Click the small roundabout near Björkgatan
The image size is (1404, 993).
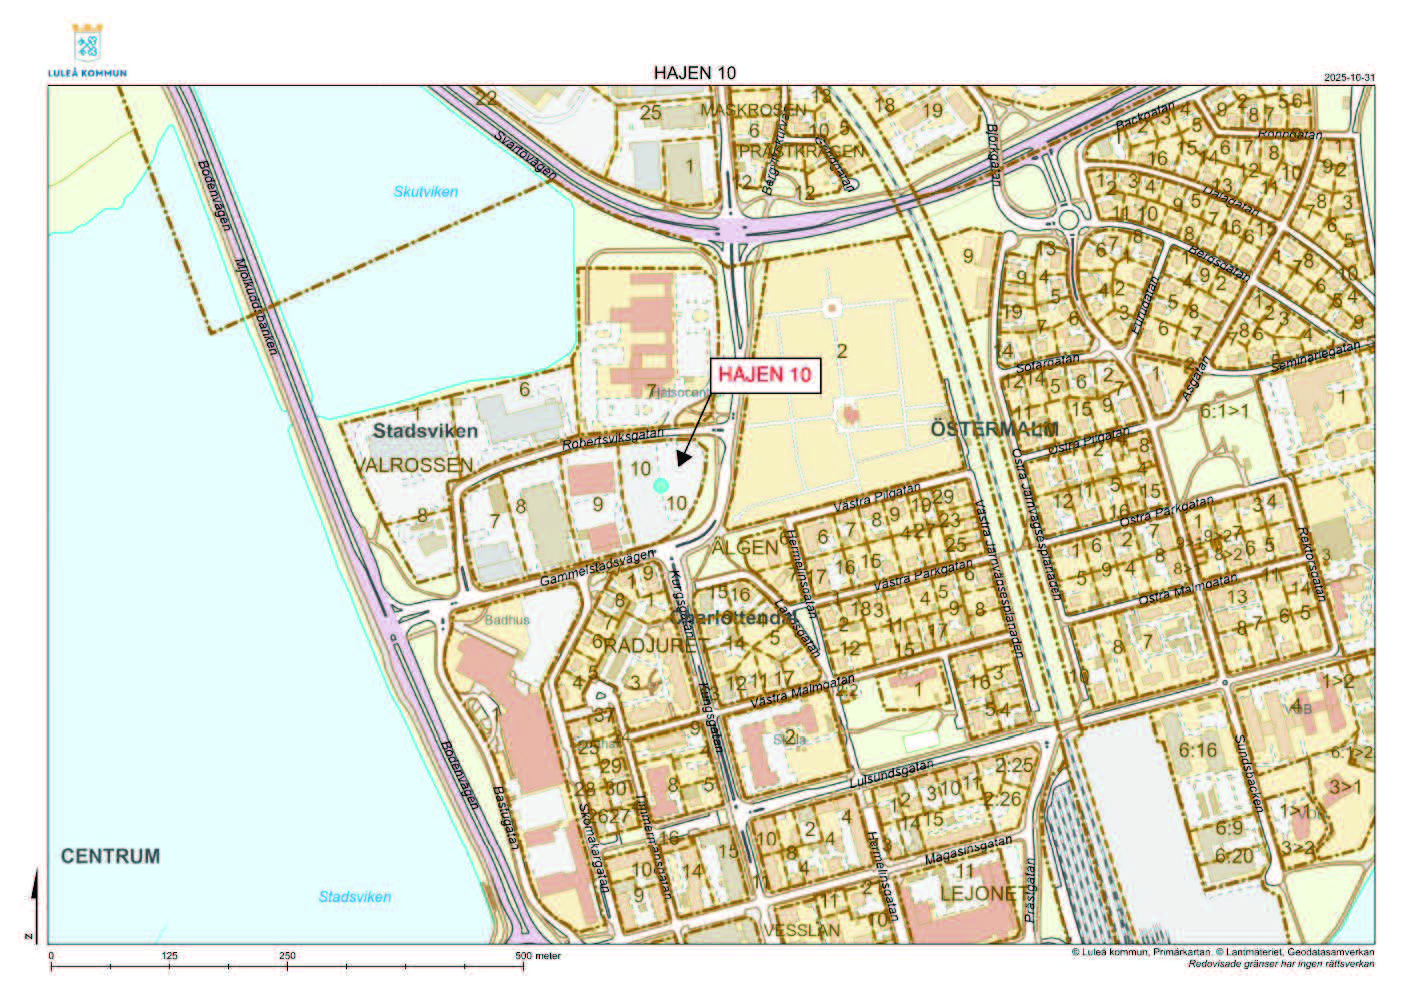point(1071,218)
